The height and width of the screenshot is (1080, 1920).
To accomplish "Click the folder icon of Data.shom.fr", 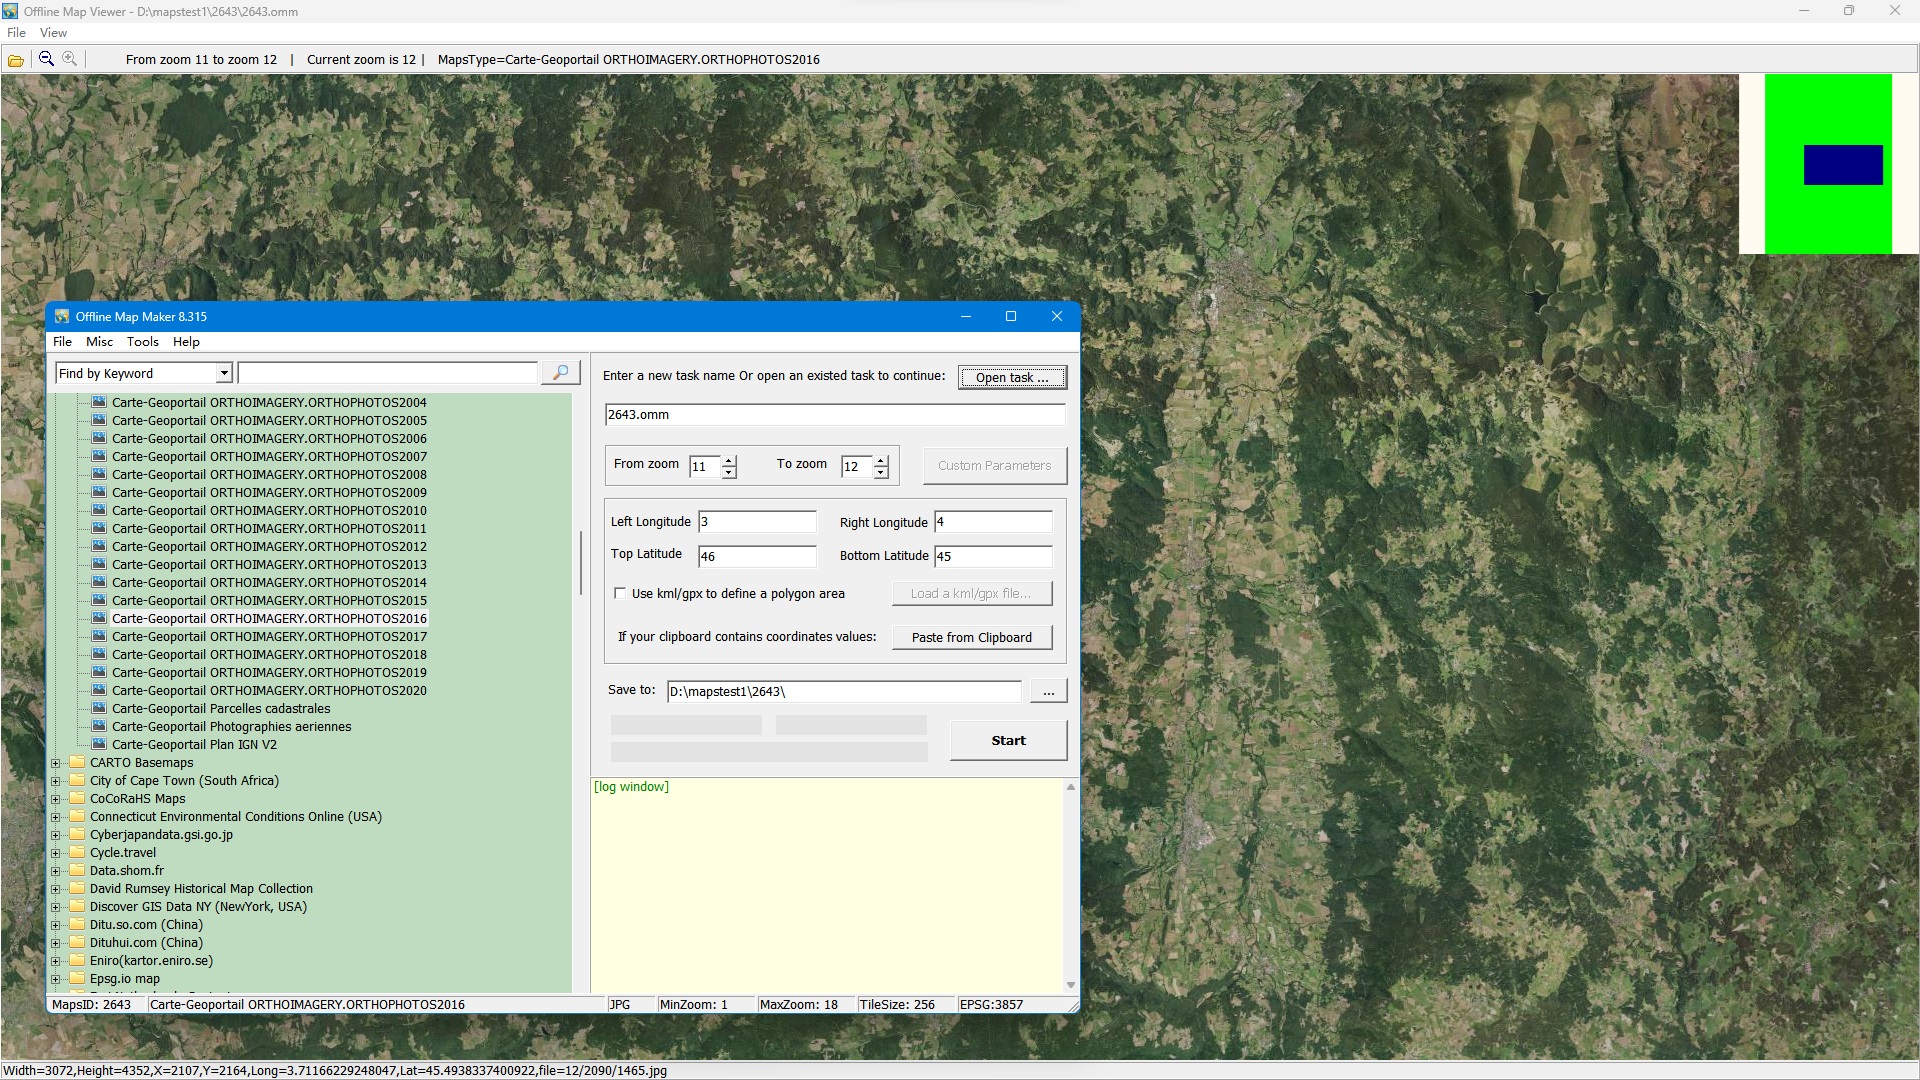I will point(77,870).
